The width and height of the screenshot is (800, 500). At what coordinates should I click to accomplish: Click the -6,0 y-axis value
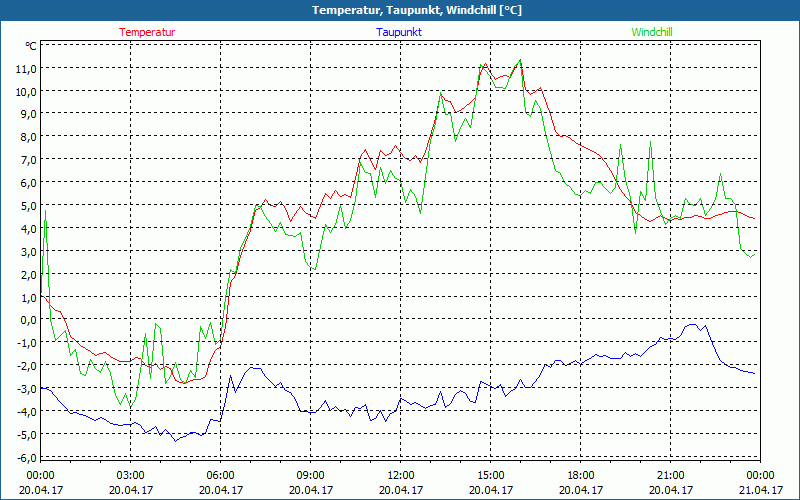[27, 457]
